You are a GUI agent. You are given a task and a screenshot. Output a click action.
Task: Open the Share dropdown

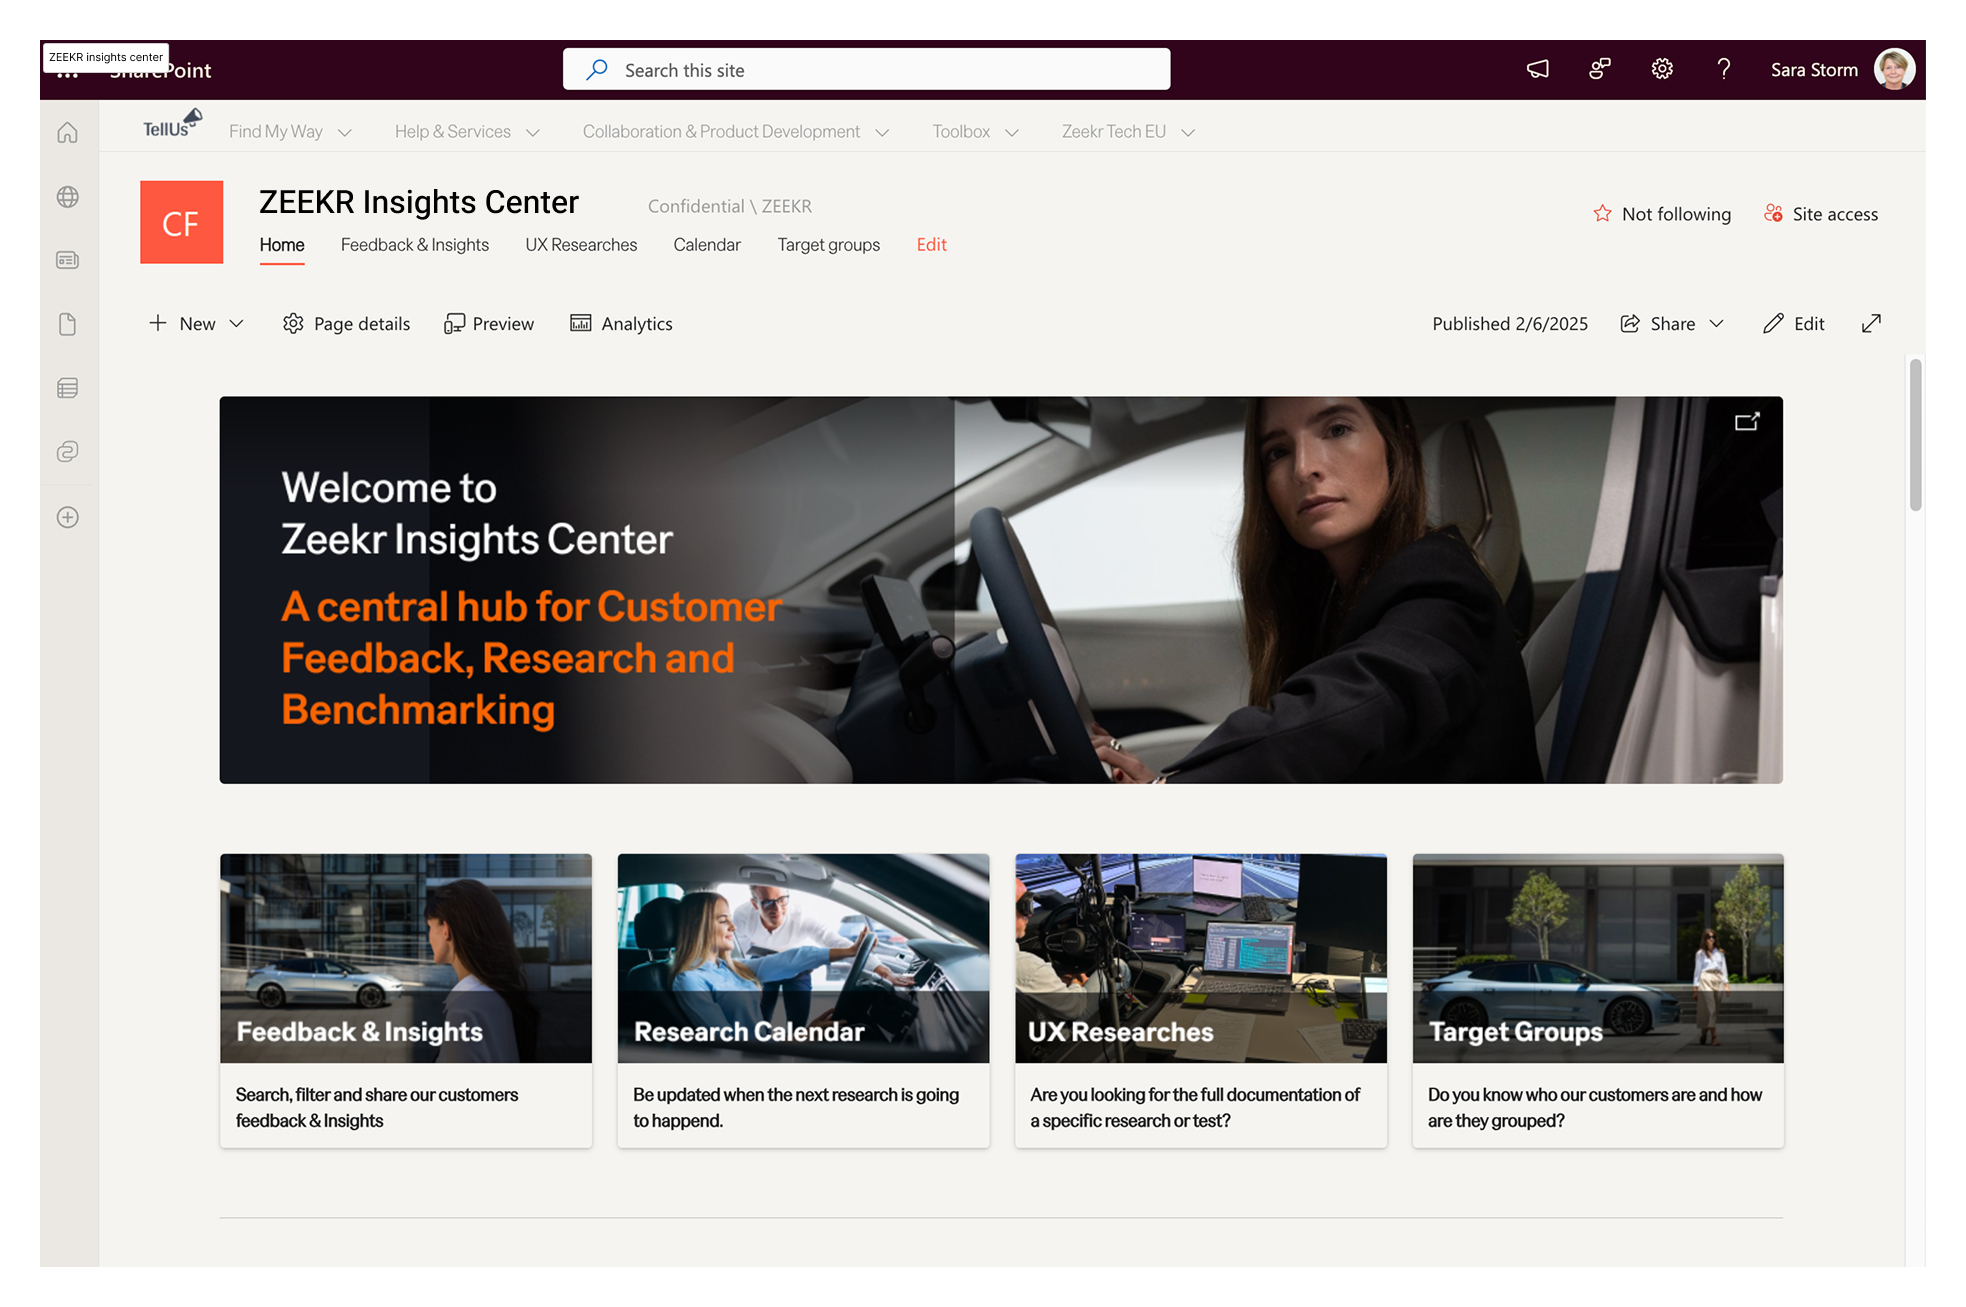coord(1672,323)
